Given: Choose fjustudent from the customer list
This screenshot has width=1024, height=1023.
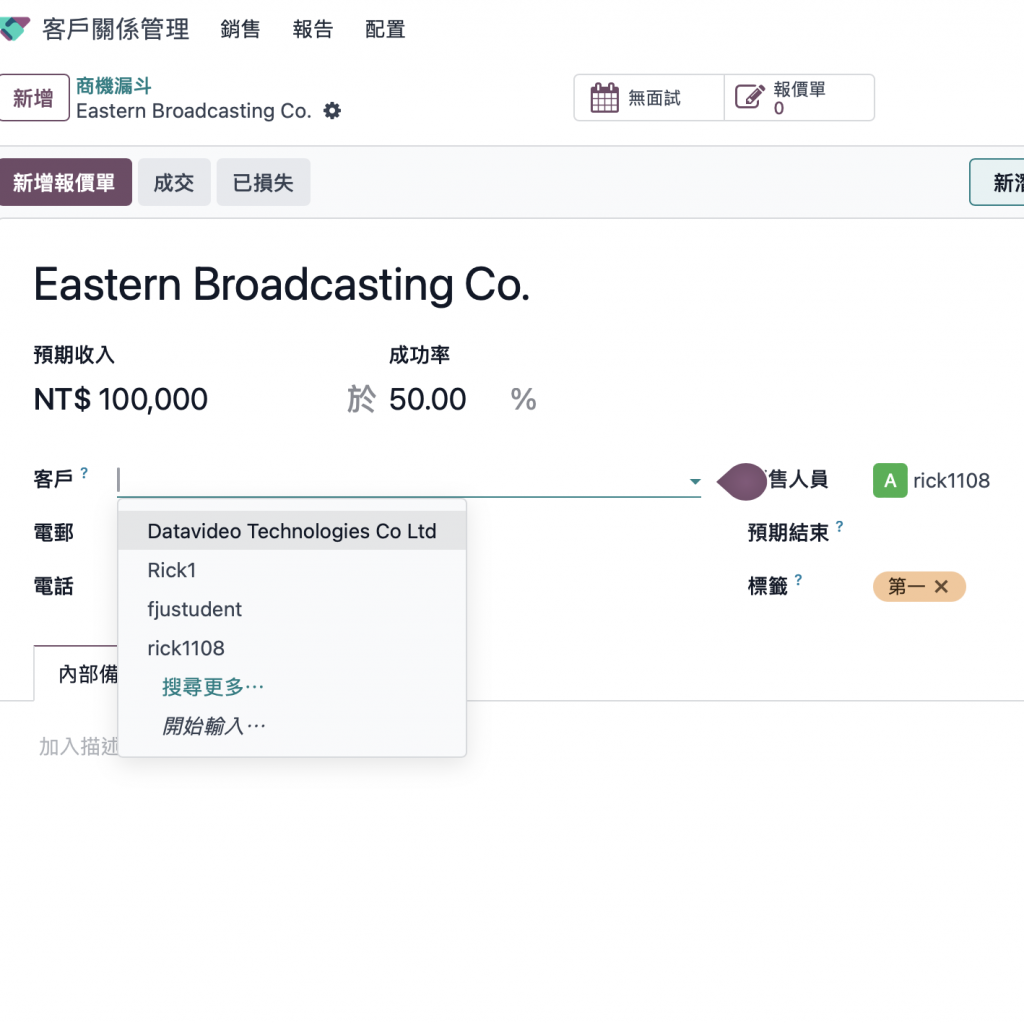Looking at the screenshot, I should point(292,609).
